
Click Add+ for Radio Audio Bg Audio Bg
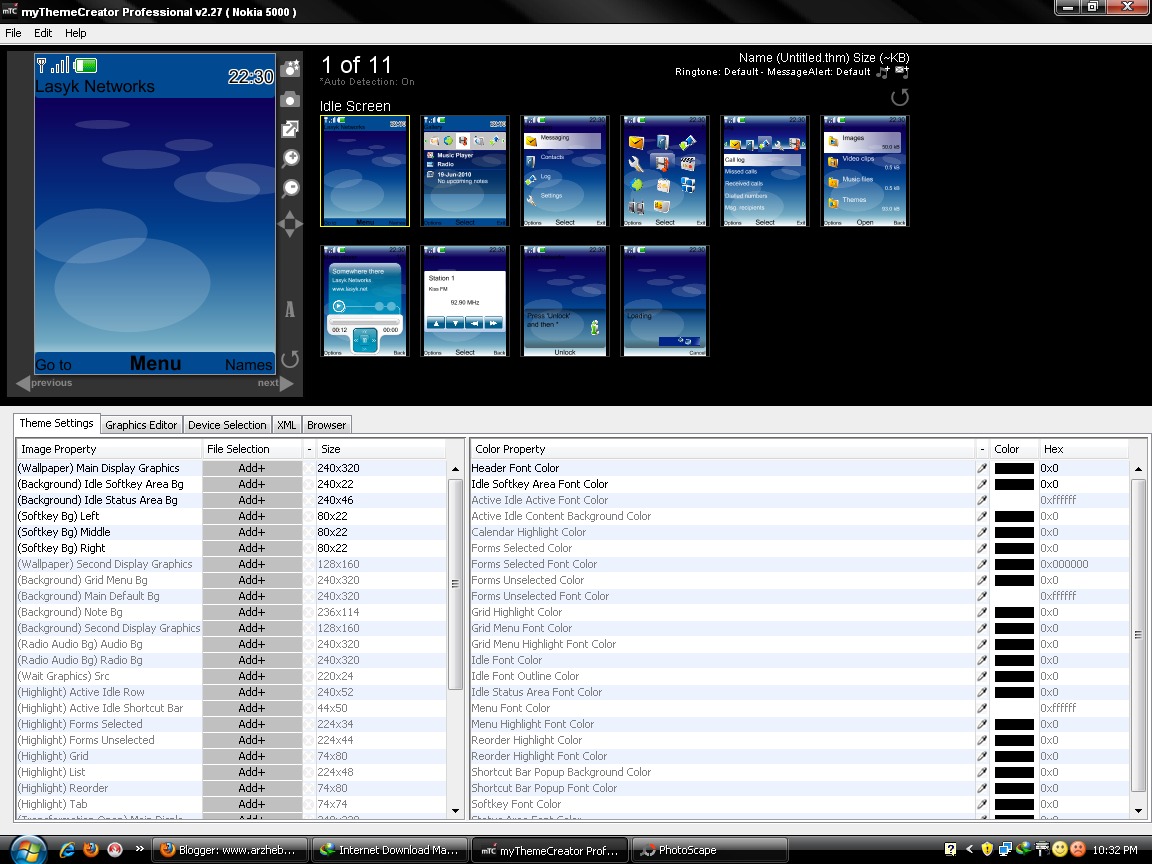click(251, 644)
